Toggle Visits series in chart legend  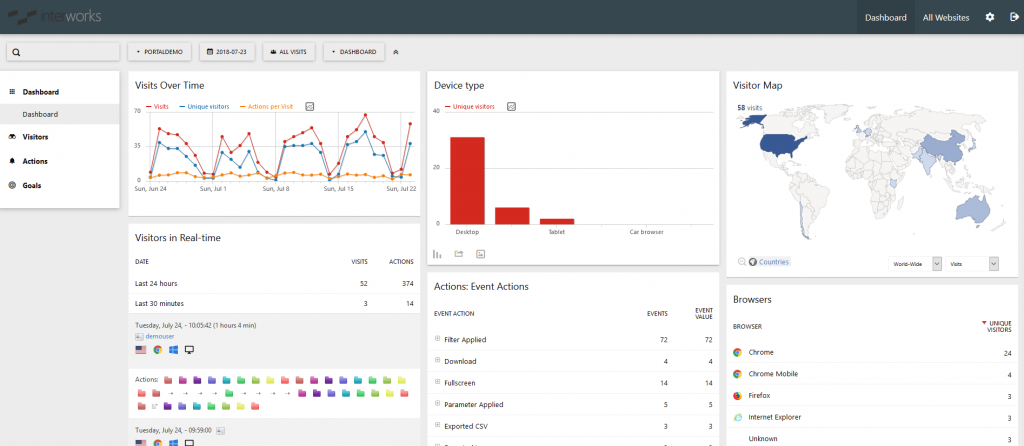(157, 106)
